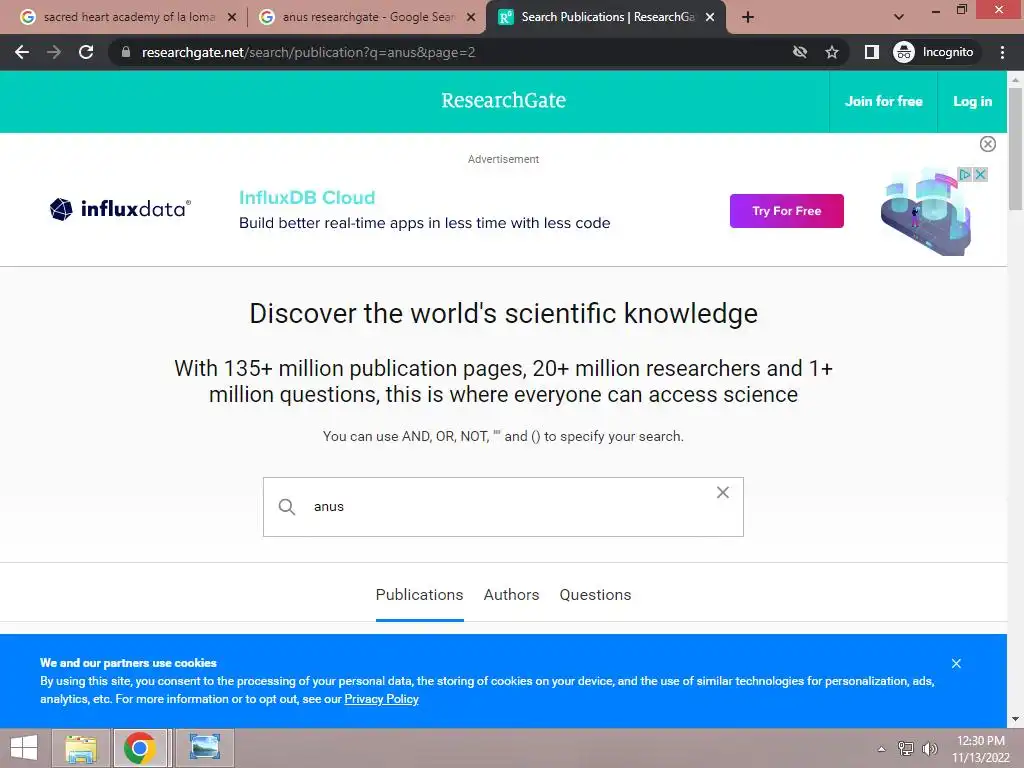
Task: Click the padlock site info icon
Action: coord(126,52)
